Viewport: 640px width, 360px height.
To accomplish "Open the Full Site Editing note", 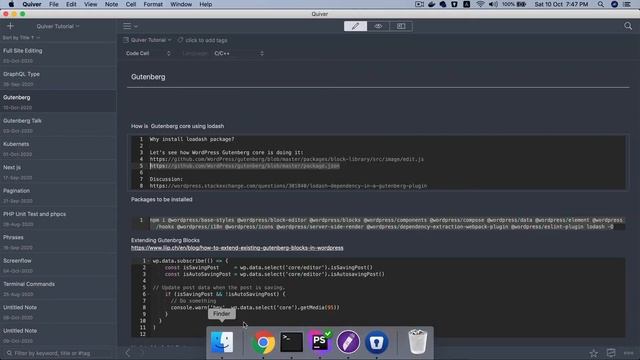I will click(x=58, y=55).
